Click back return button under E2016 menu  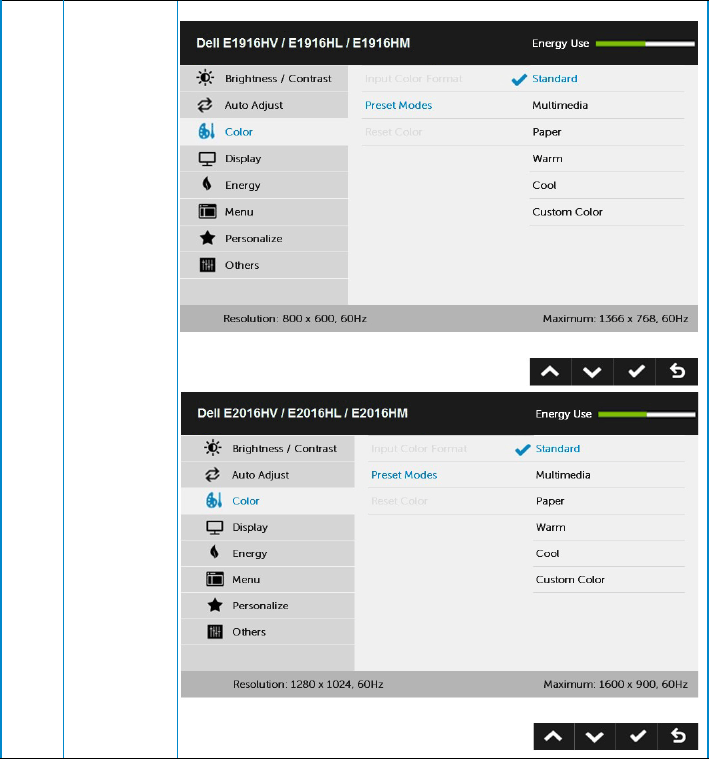coord(678,736)
